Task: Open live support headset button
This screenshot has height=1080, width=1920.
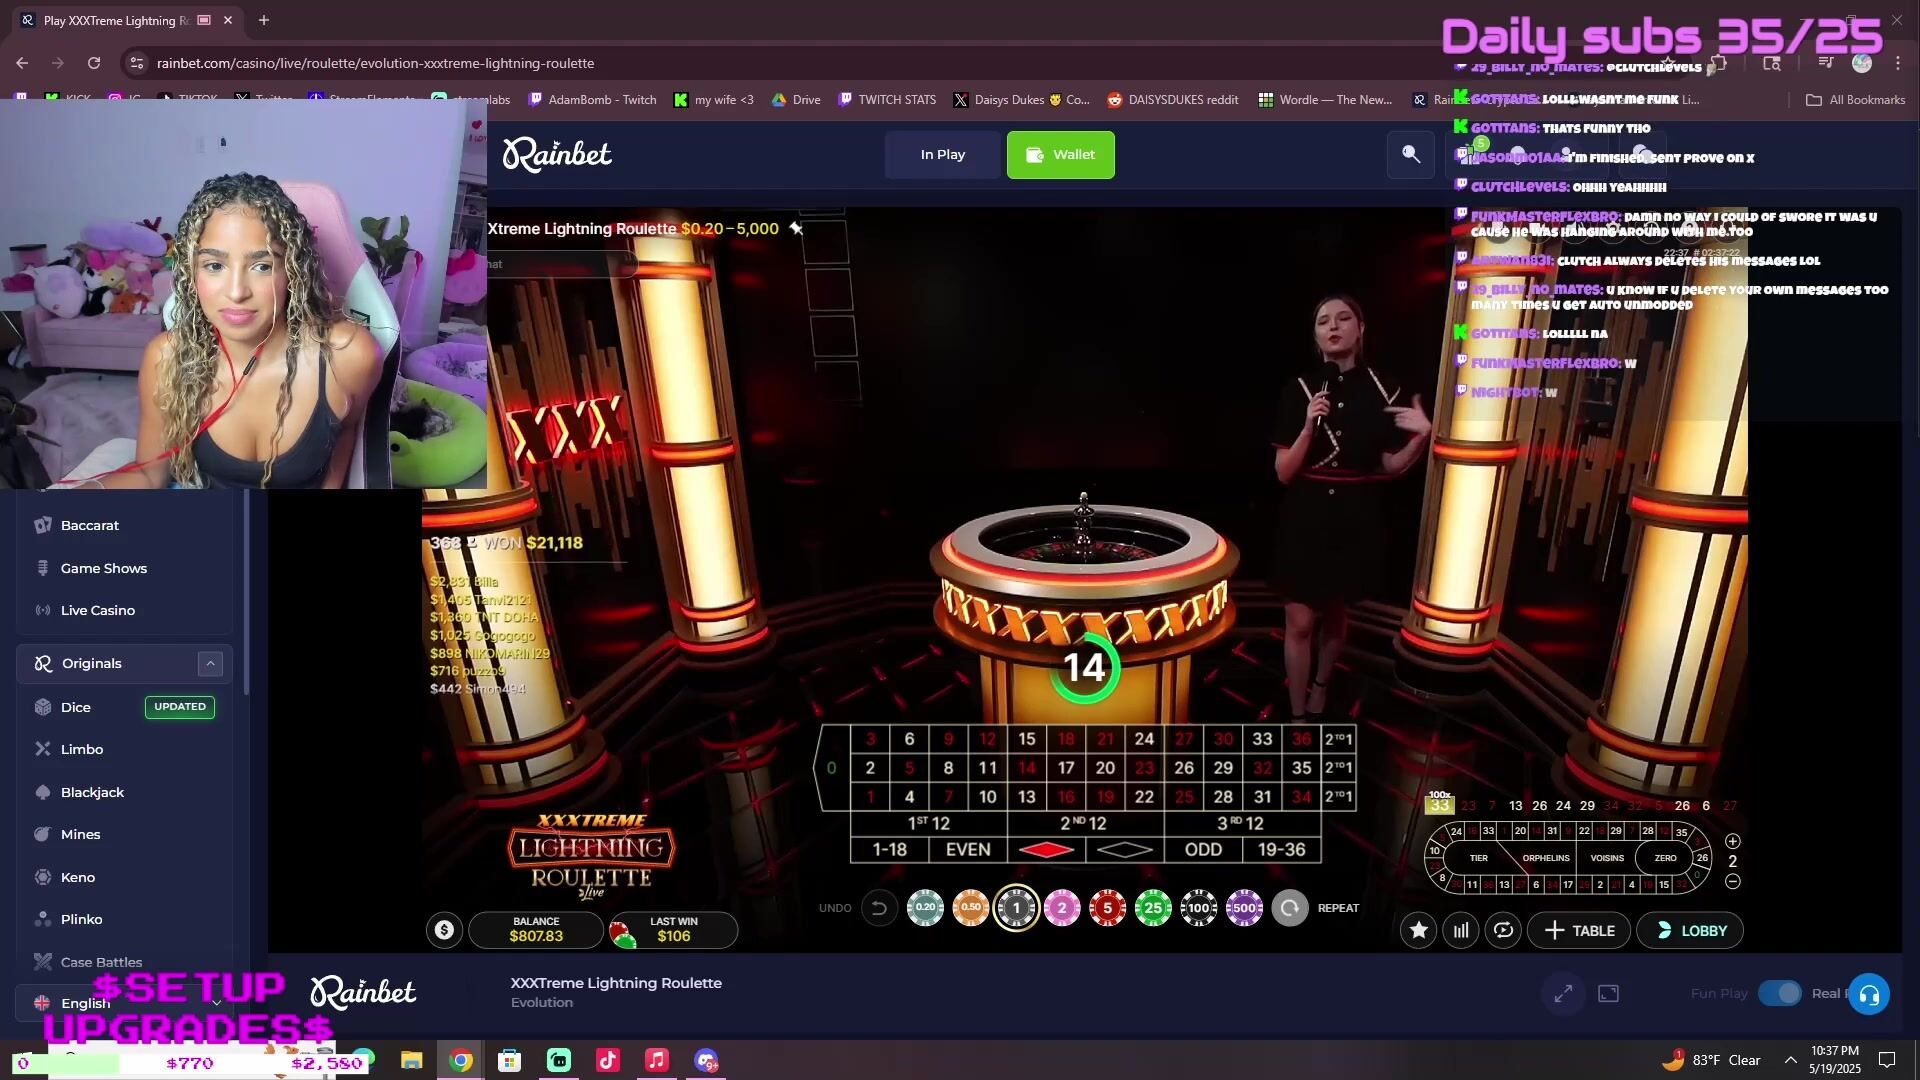Action: (x=1868, y=994)
